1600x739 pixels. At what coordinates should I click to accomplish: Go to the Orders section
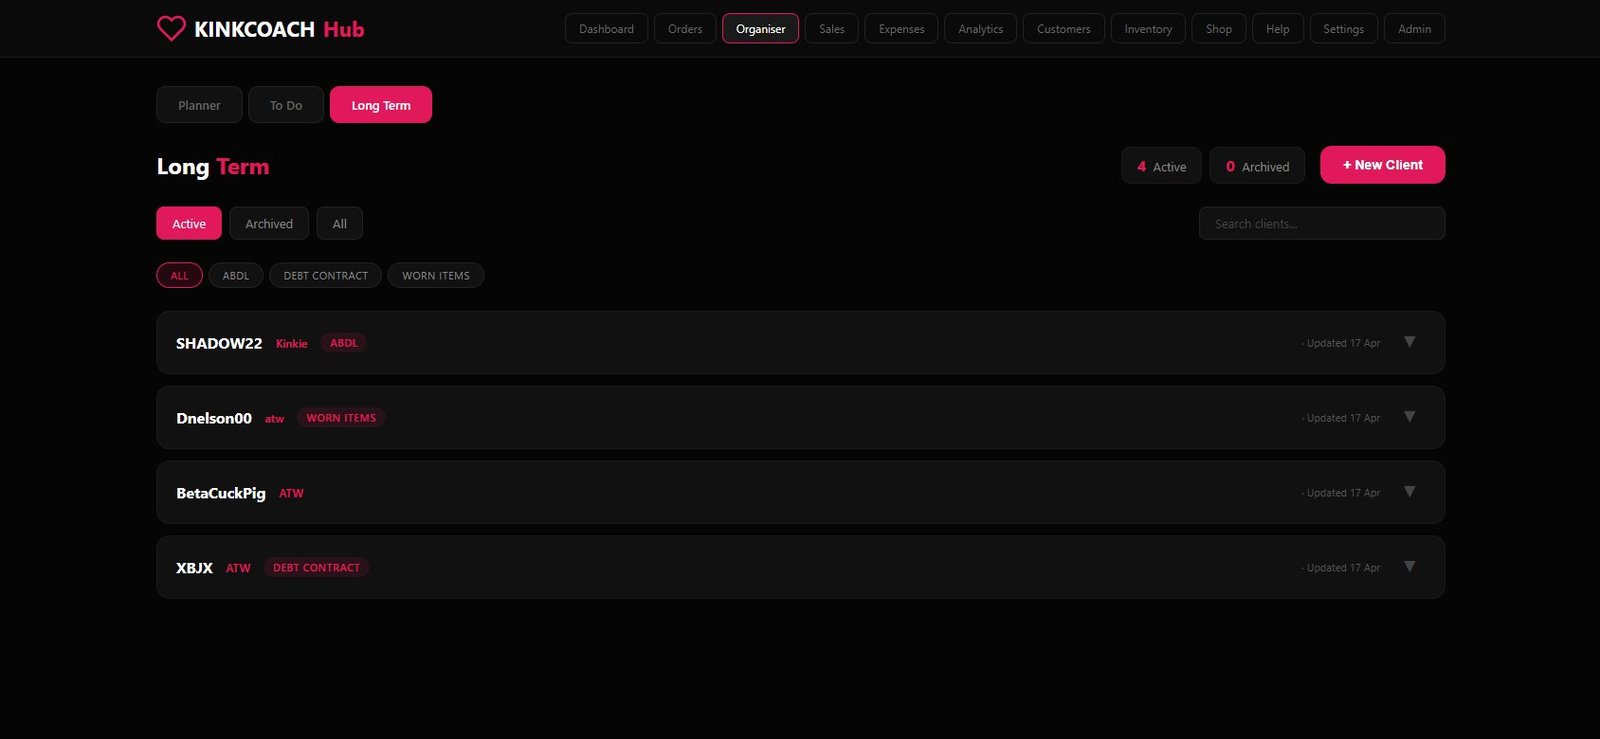click(x=685, y=29)
